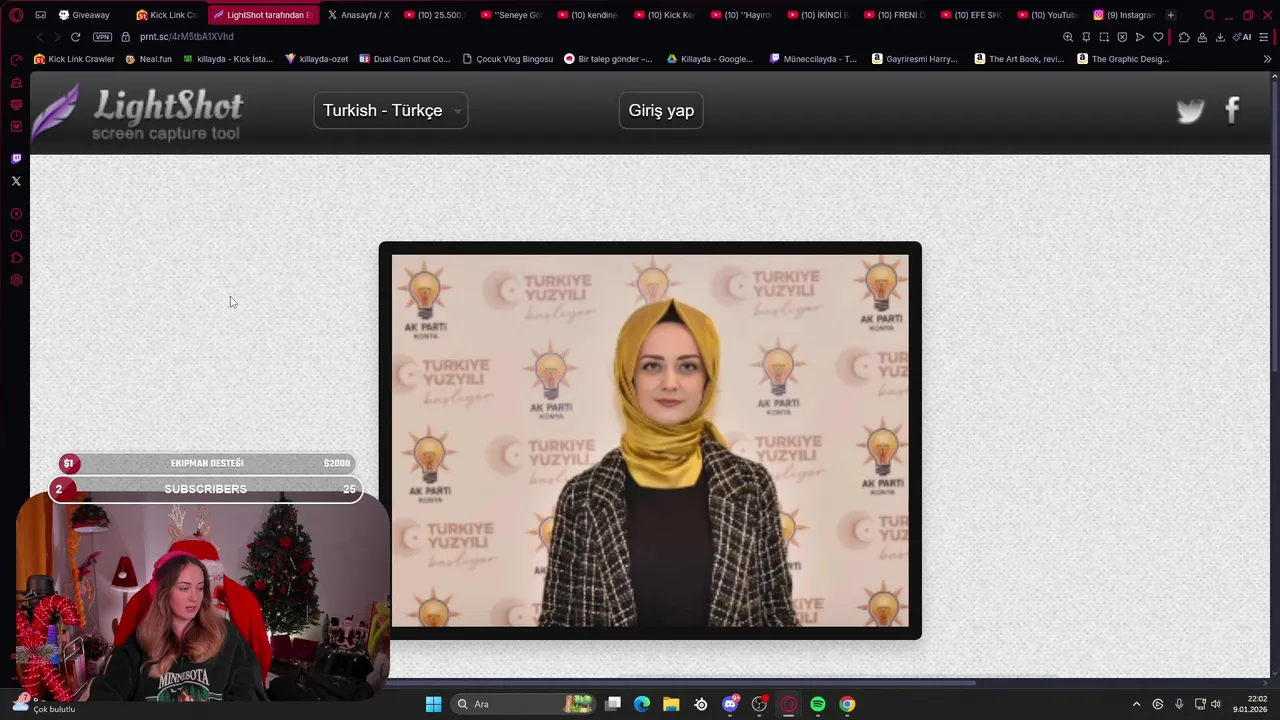Reload the page with refresh icon
Image resolution: width=1280 pixels, height=720 pixels.
(75, 37)
